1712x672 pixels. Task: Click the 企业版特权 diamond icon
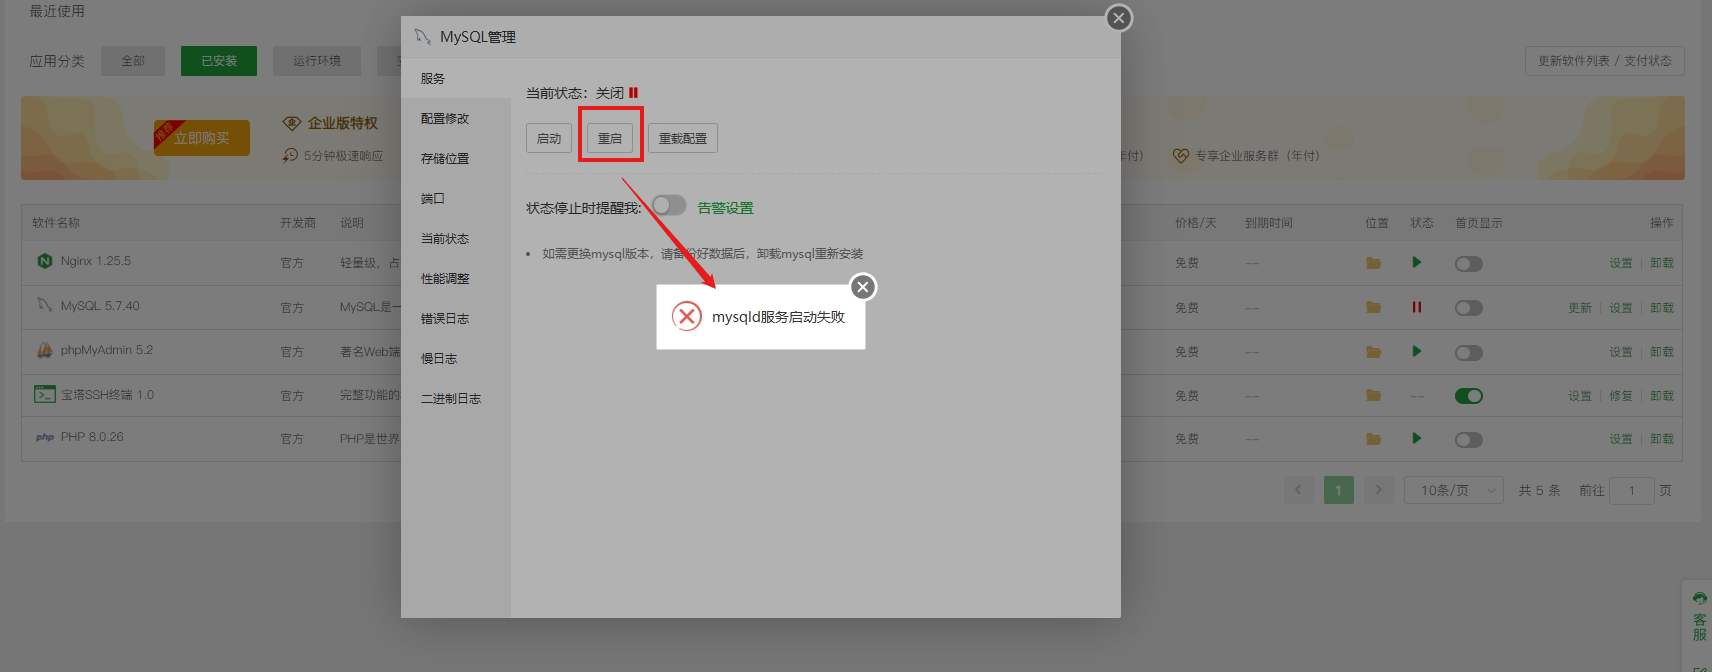coord(292,123)
